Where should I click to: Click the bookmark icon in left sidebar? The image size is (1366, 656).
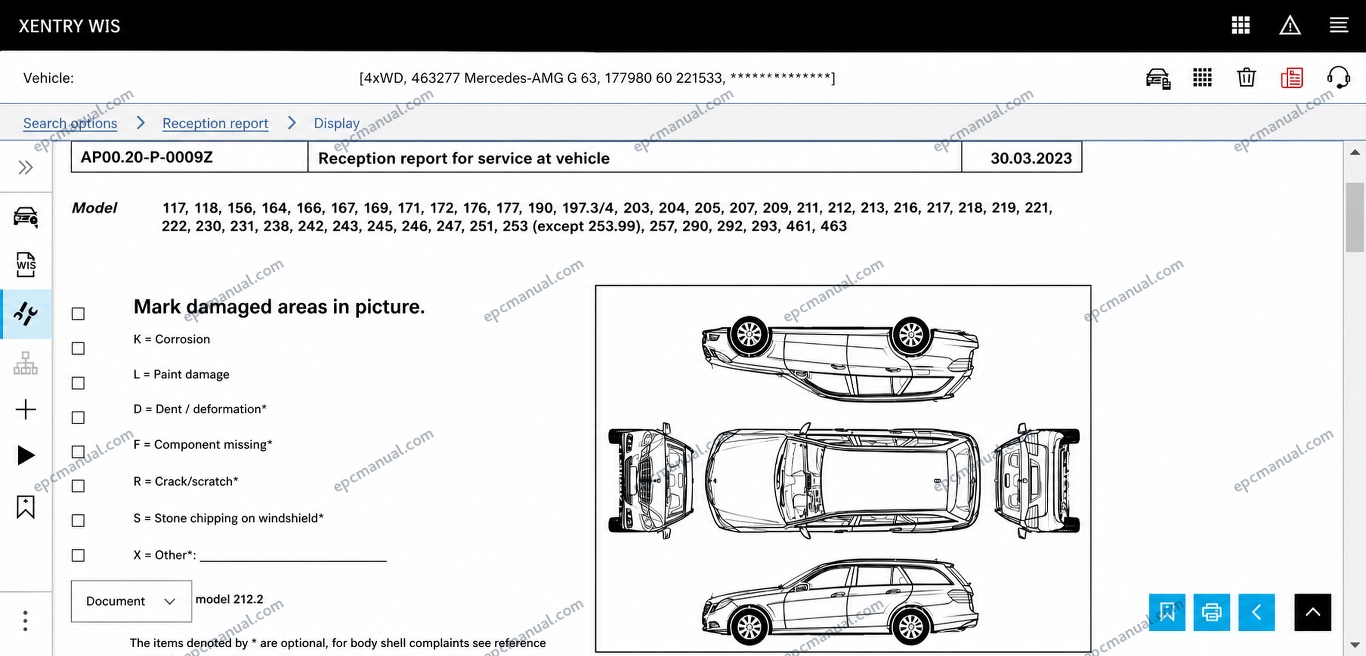[26, 507]
